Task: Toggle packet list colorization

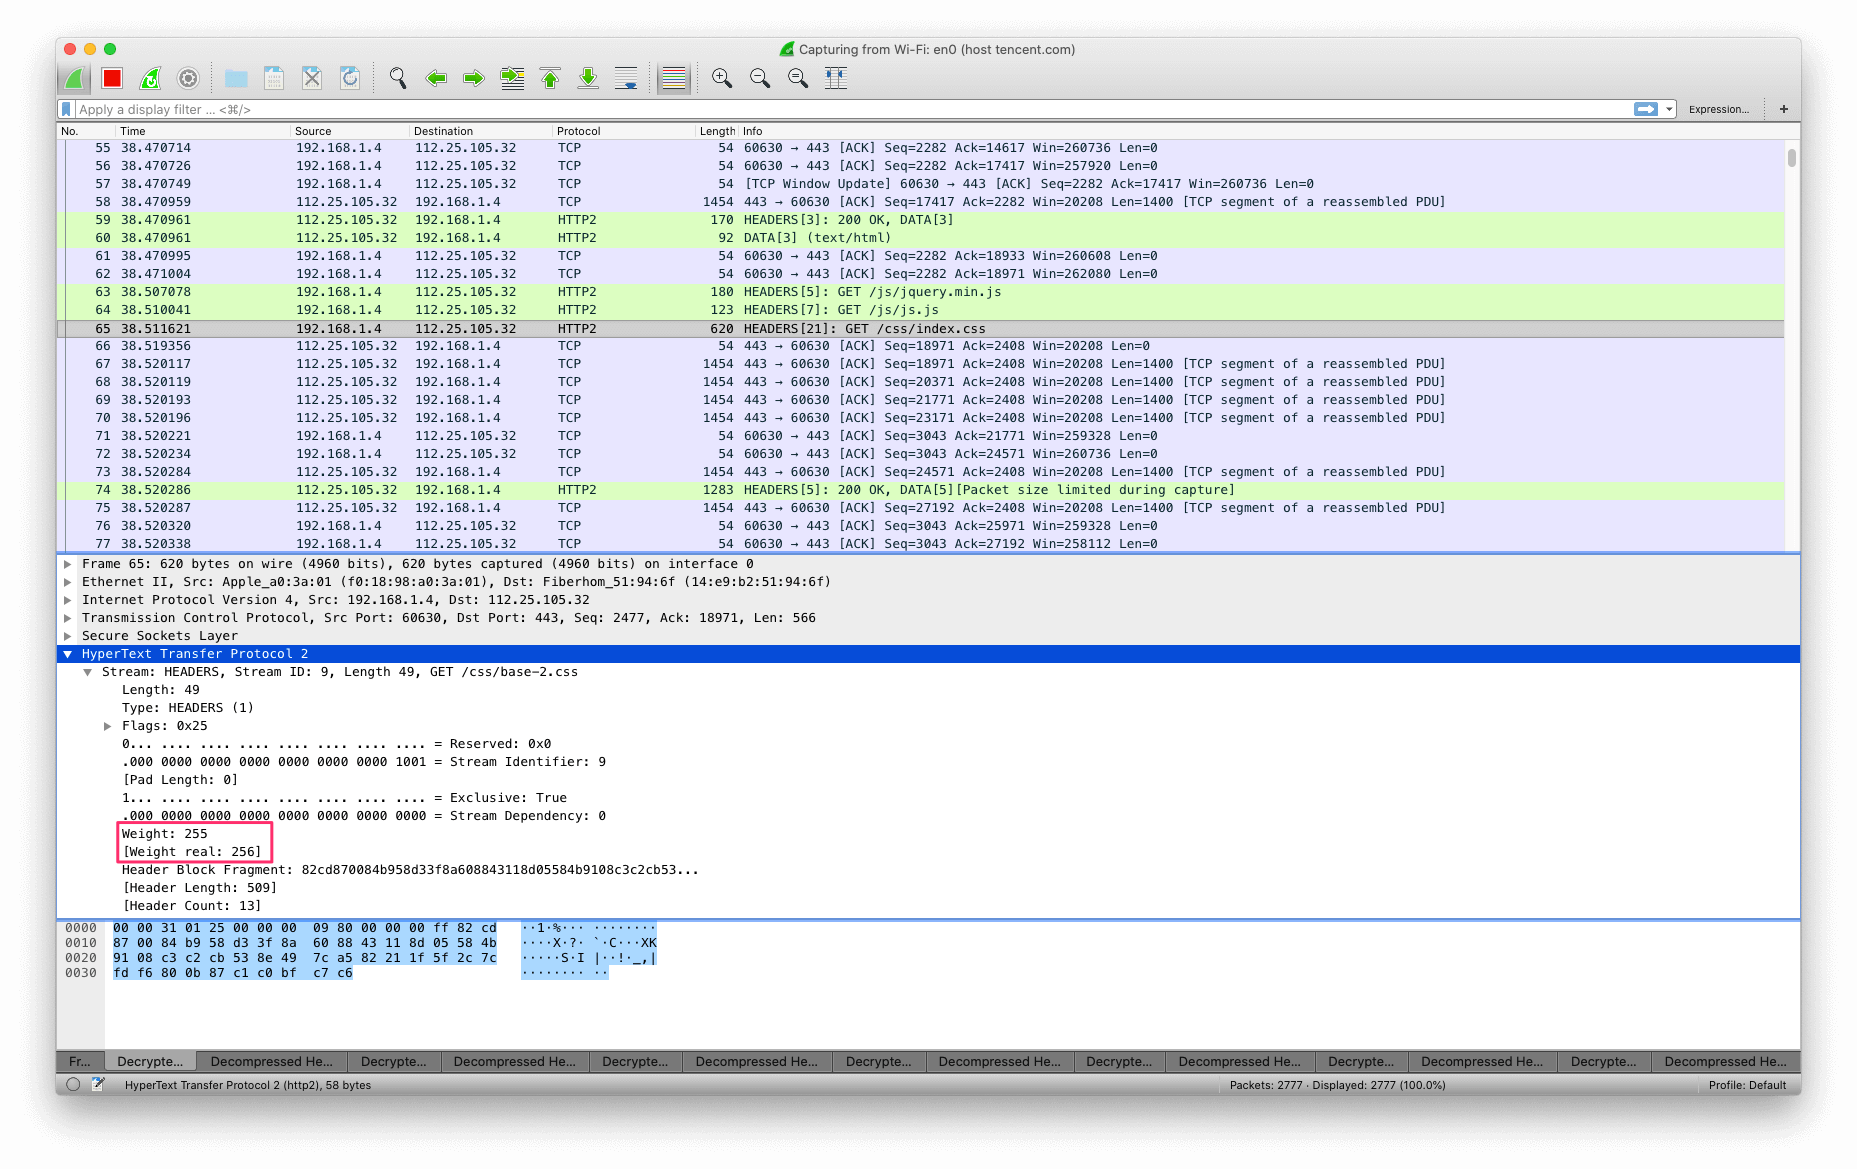Action: tap(674, 78)
